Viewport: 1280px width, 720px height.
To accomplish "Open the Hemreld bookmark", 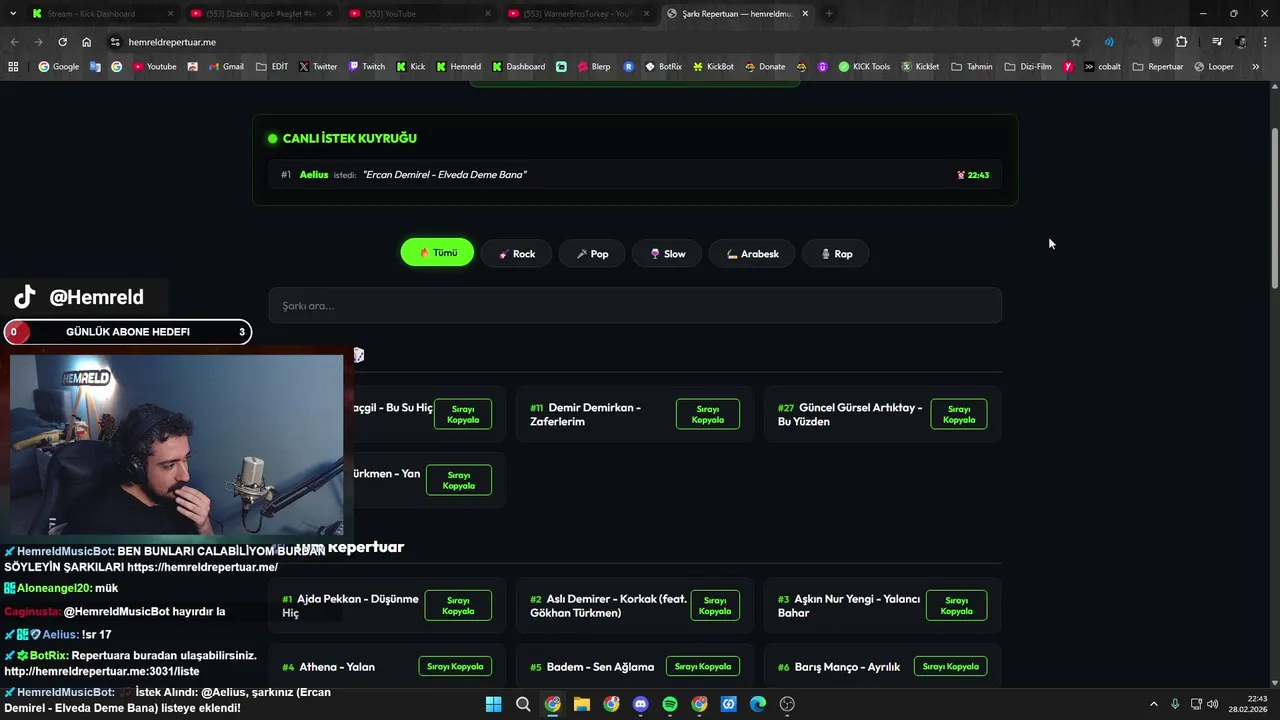I will (x=458, y=67).
